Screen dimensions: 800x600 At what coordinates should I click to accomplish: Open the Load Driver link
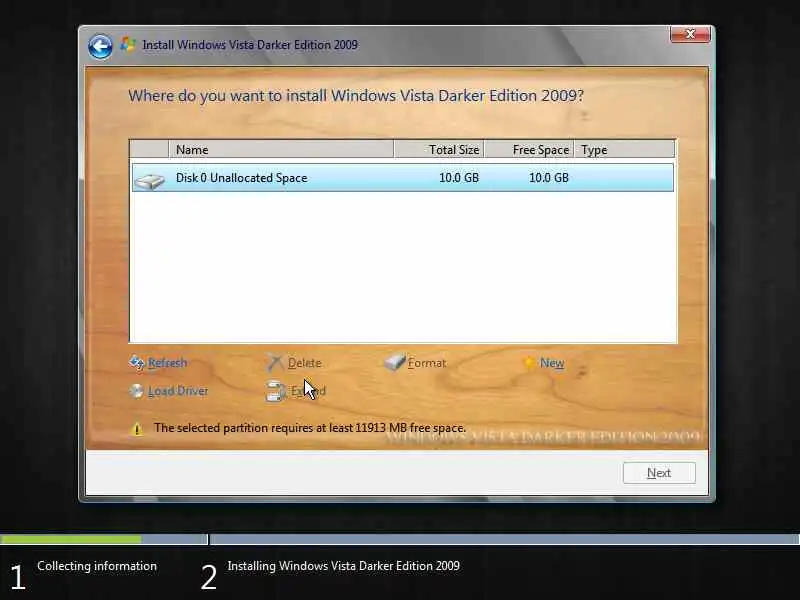178,391
